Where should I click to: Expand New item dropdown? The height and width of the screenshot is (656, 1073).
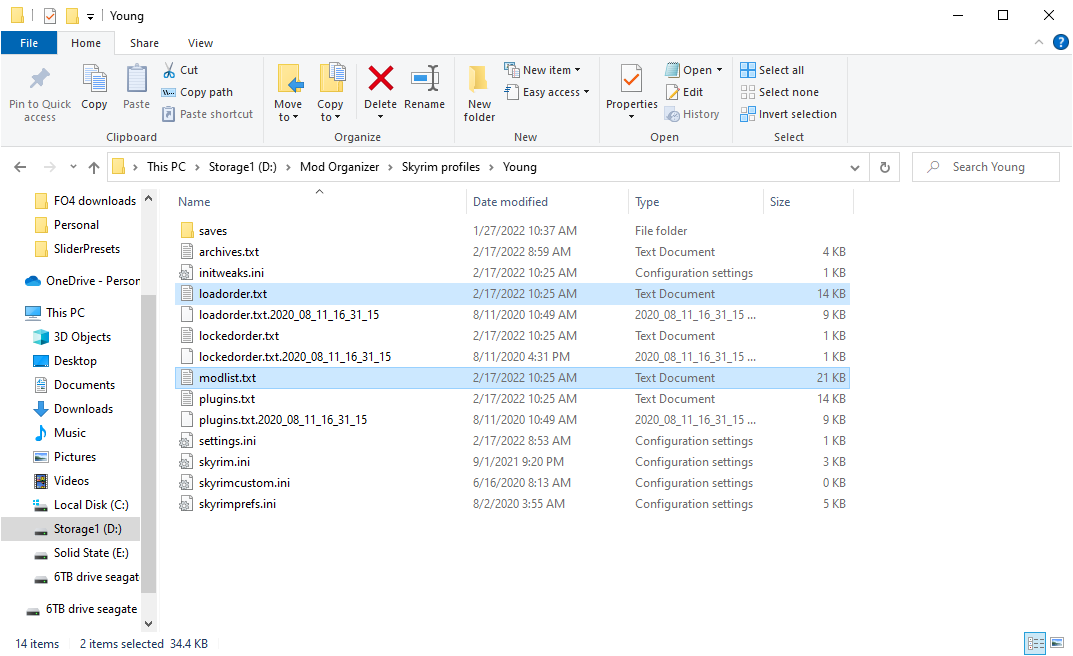pos(578,70)
